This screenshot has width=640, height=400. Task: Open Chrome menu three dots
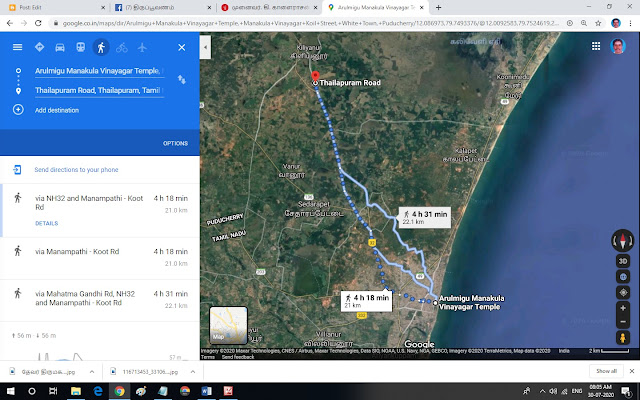[630, 23]
